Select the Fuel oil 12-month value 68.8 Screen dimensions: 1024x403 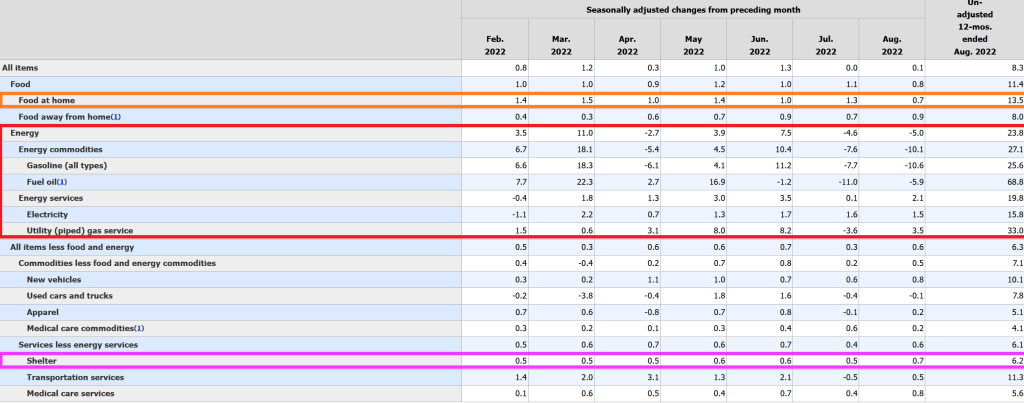point(1010,181)
